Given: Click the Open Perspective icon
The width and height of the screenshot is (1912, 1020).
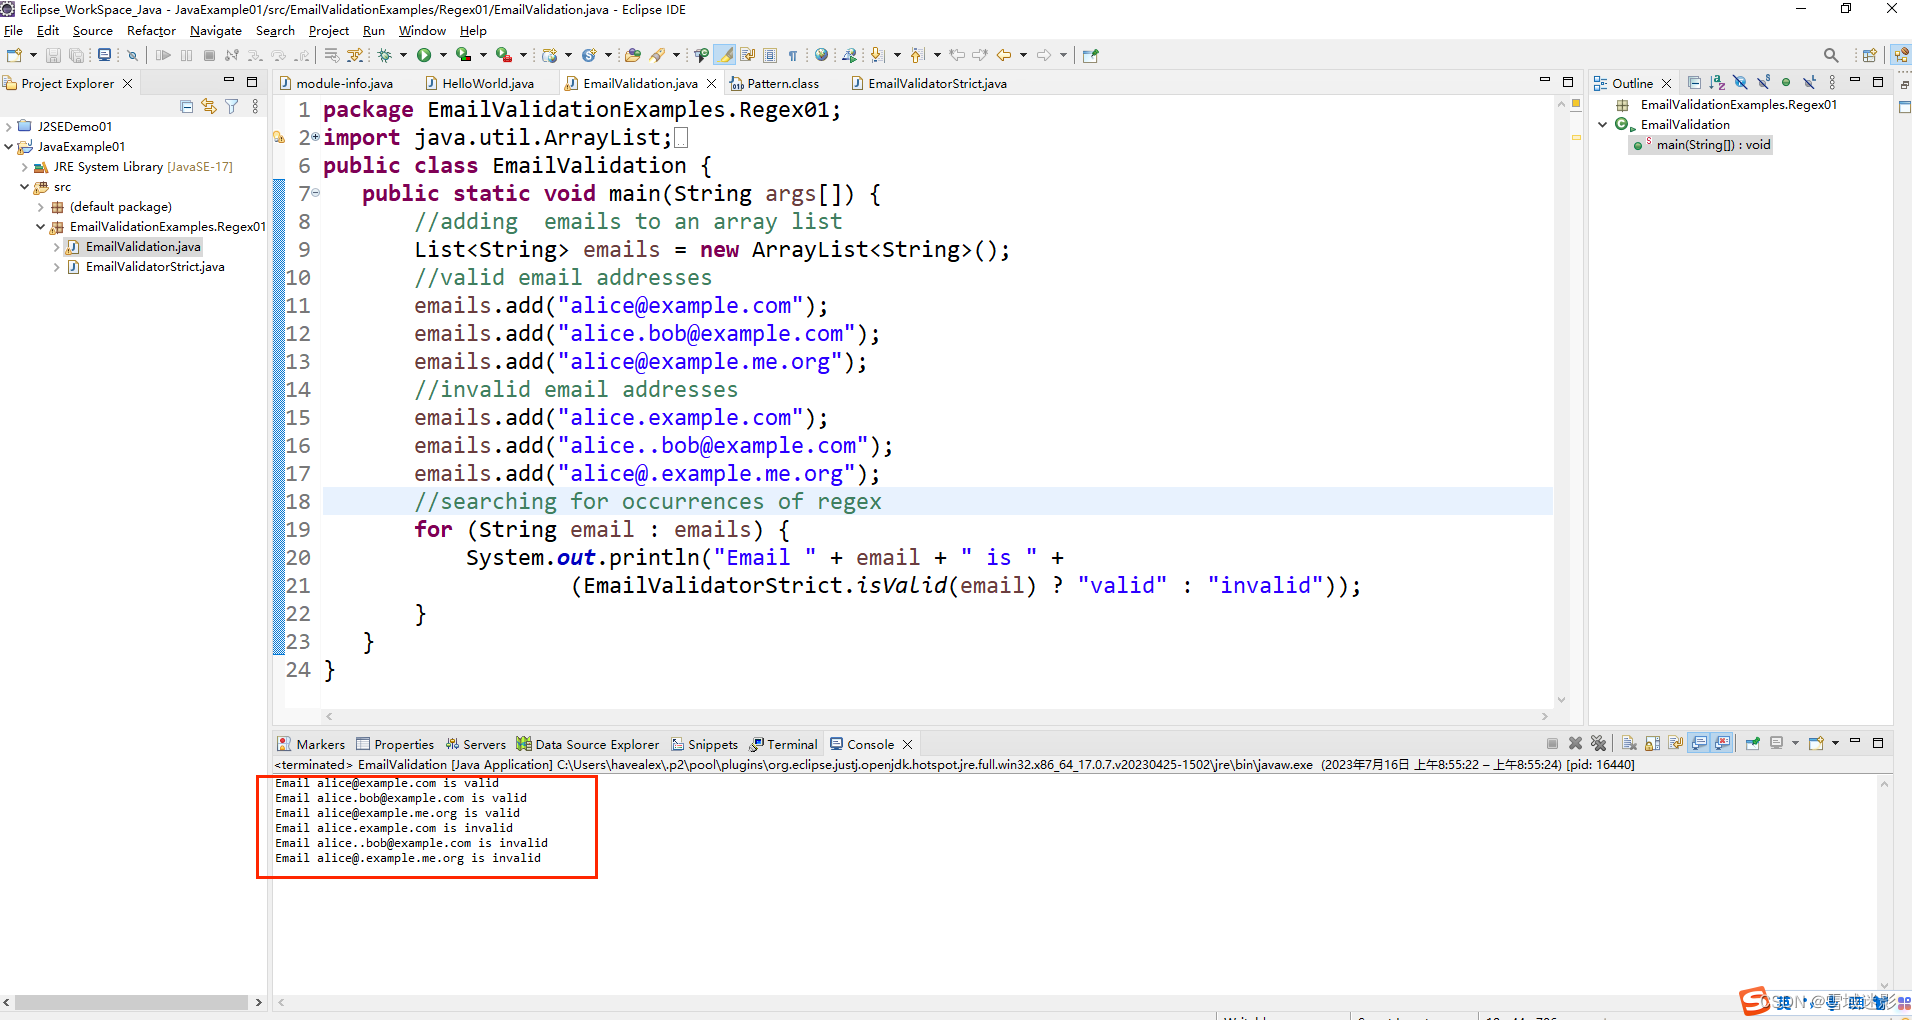Looking at the screenshot, I should 1869,55.
